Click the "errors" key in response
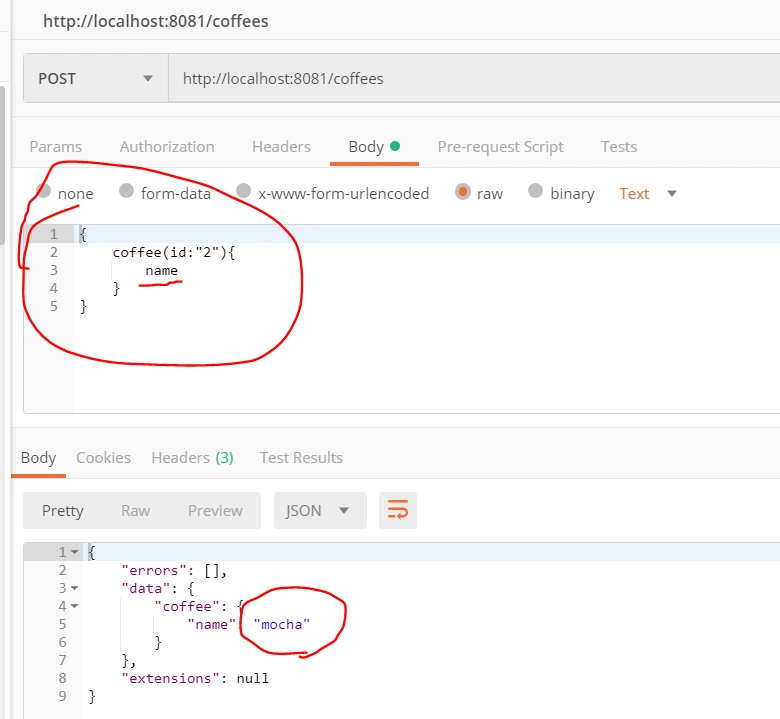 click(x=154, y=571)
